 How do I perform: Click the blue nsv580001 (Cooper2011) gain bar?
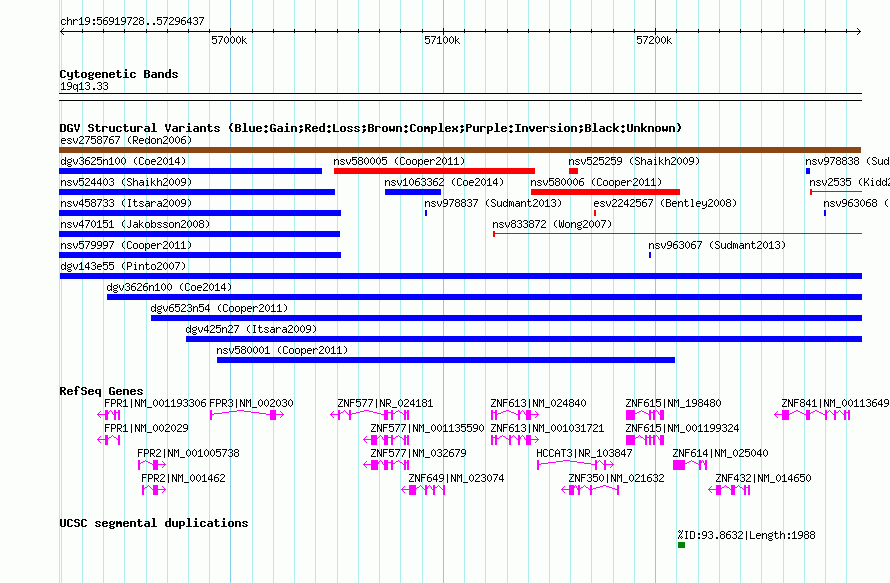tap(446, 360)
